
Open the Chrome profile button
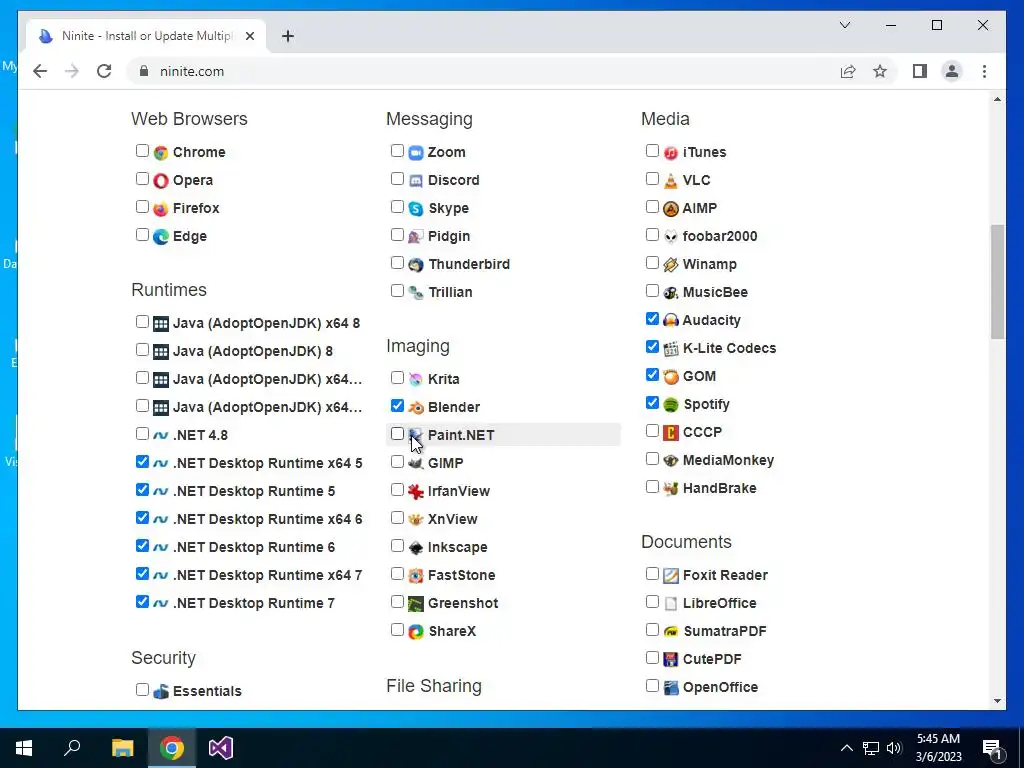(x=952, y=71)
